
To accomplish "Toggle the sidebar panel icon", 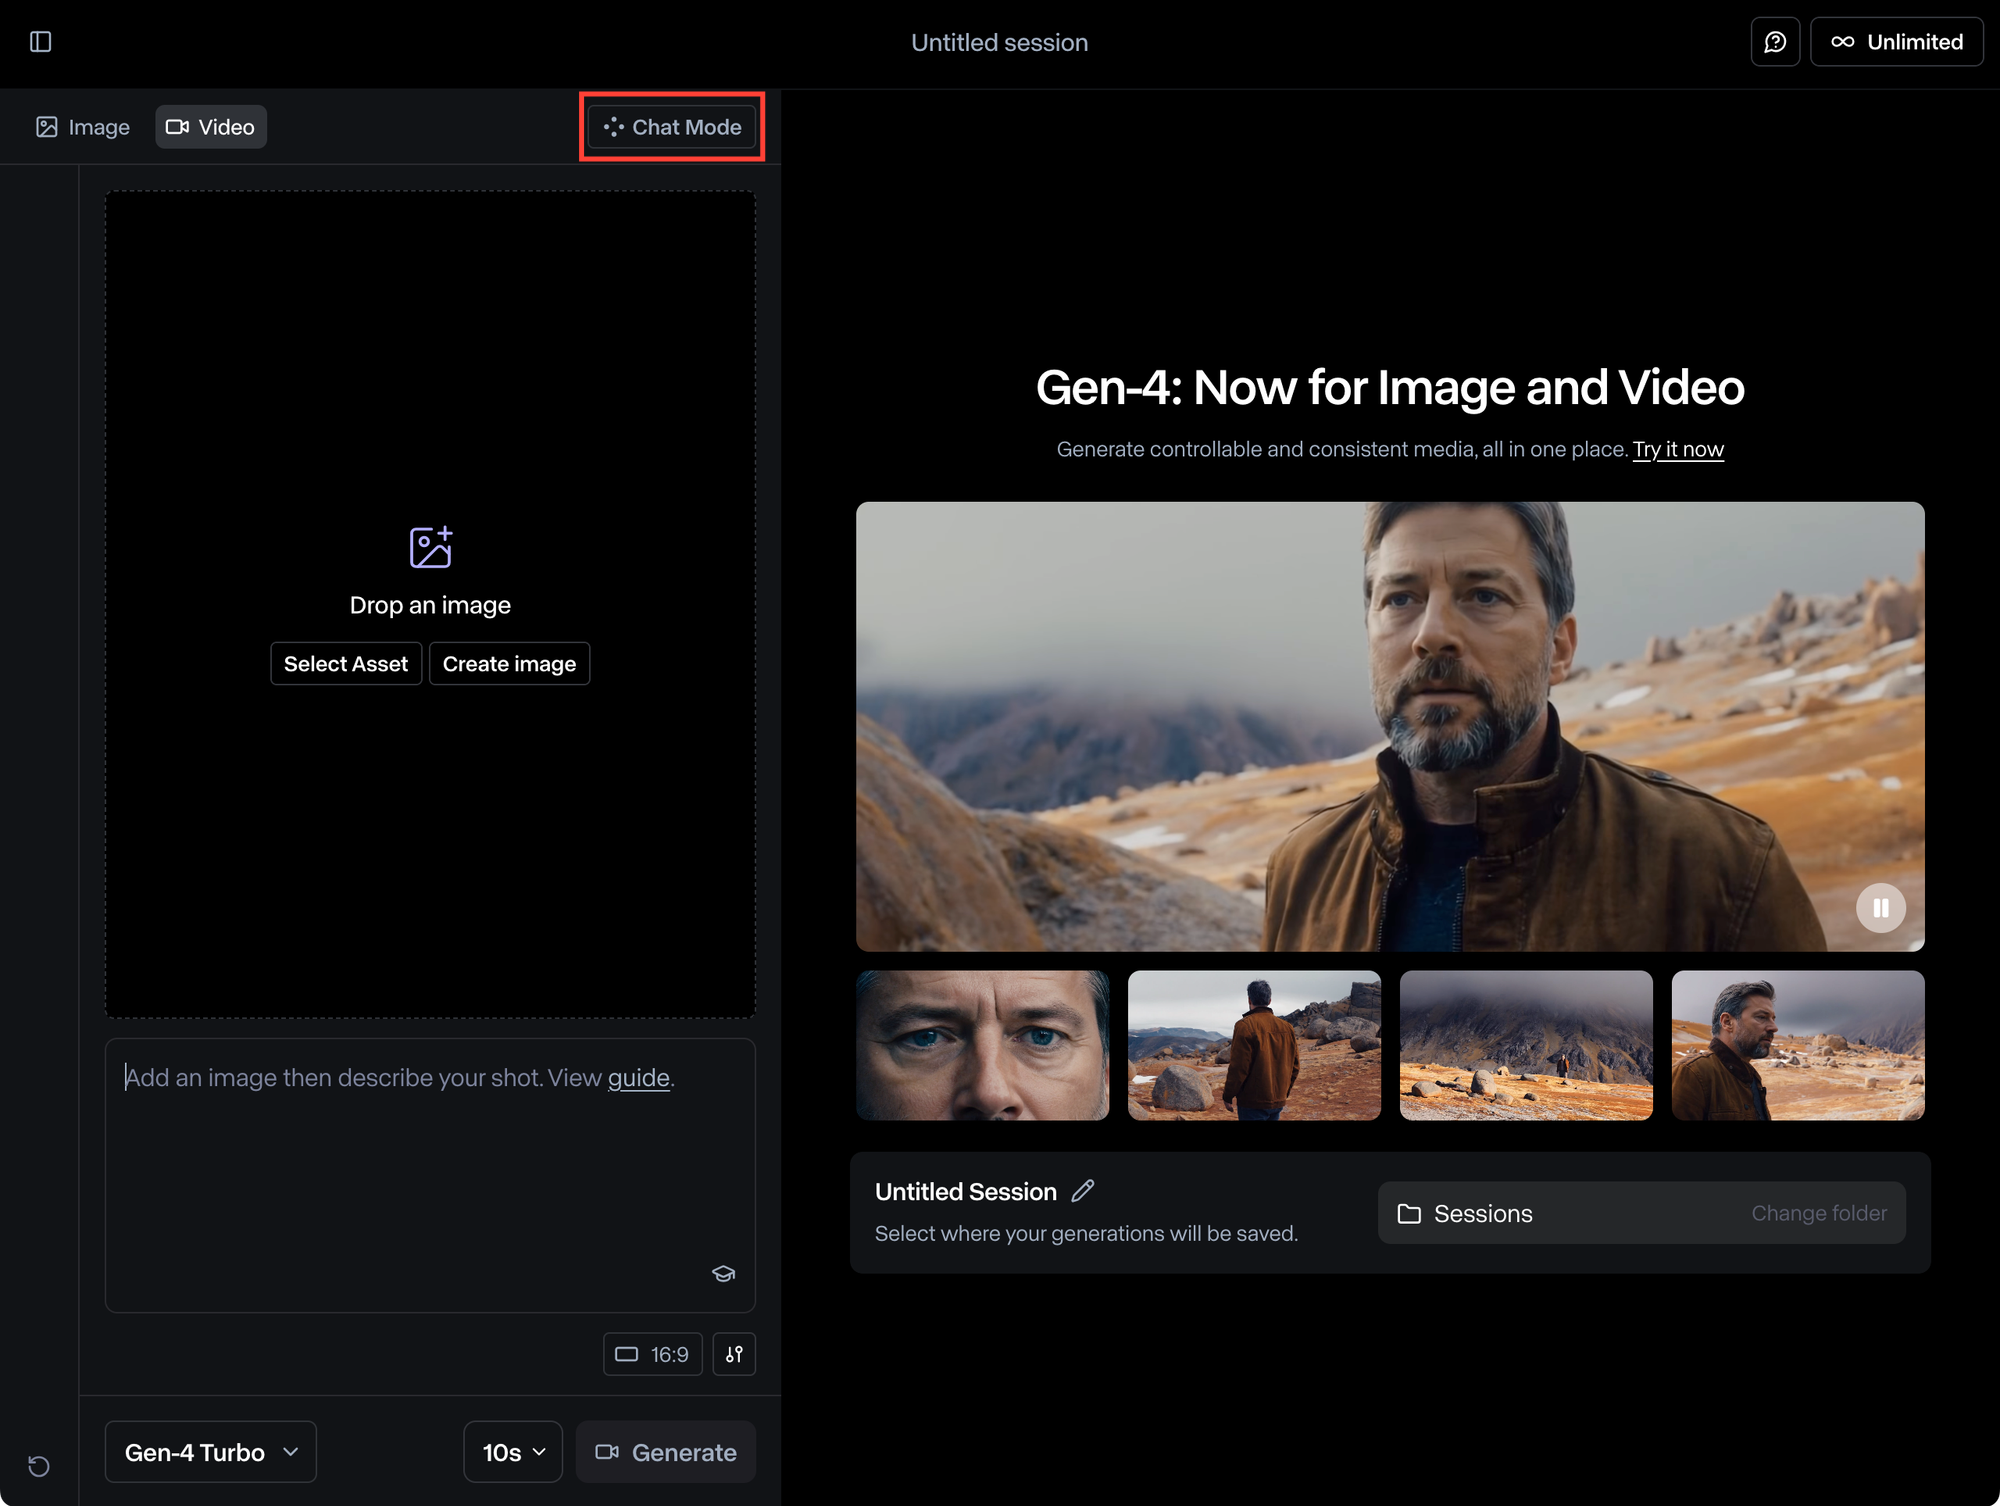I will [x=40, y=42].
